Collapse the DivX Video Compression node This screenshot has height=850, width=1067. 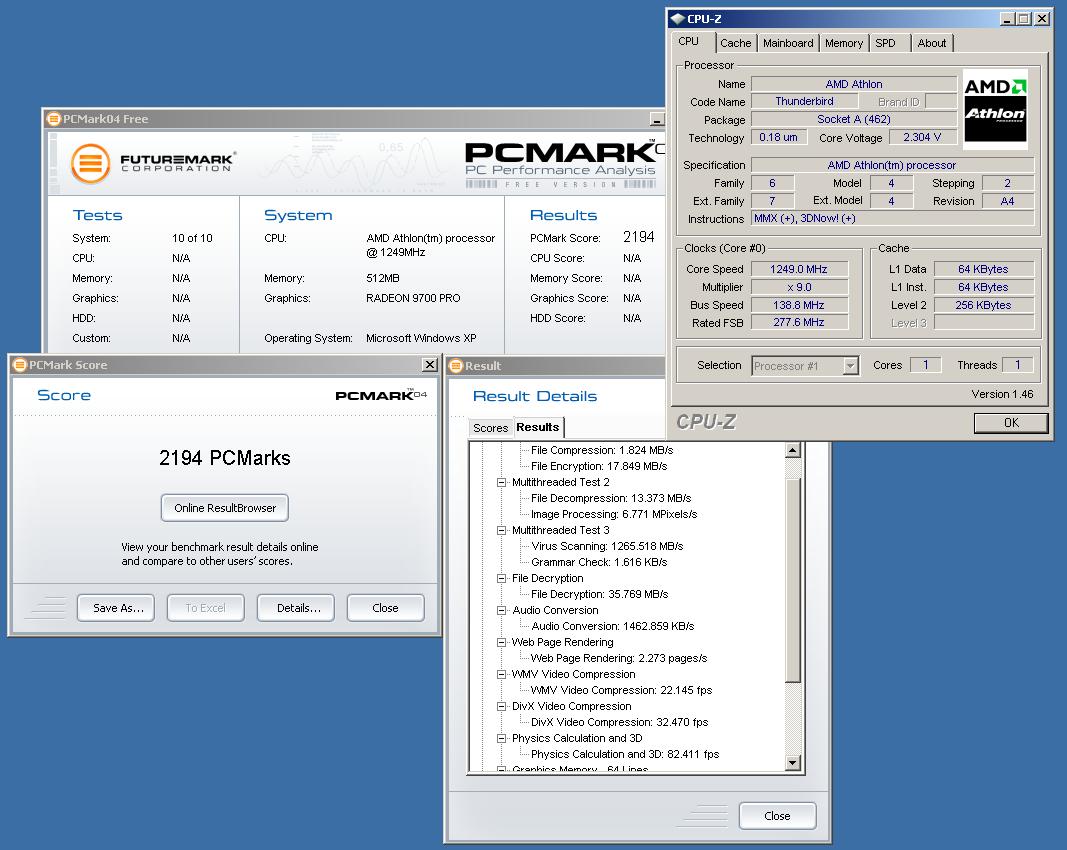coord(502,706)
